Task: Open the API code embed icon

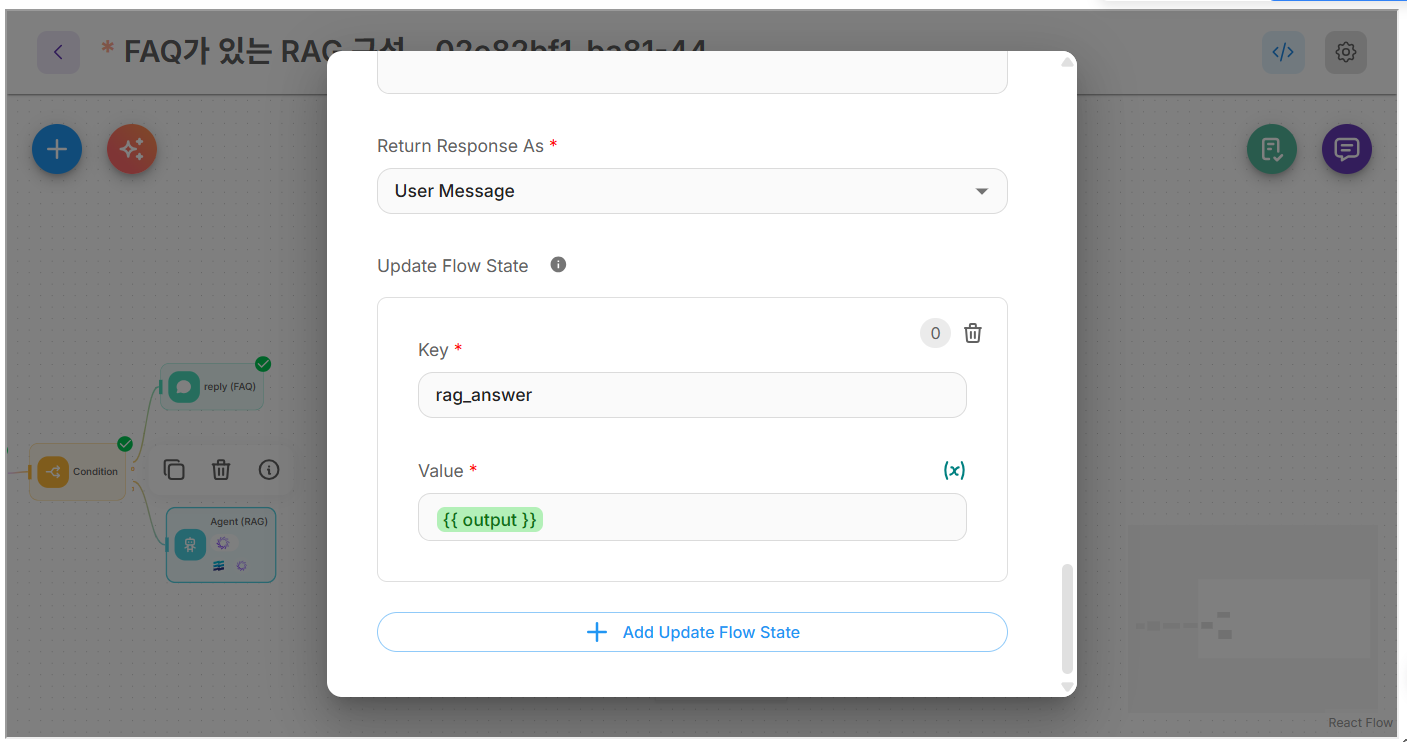Action: [1283, 52]
